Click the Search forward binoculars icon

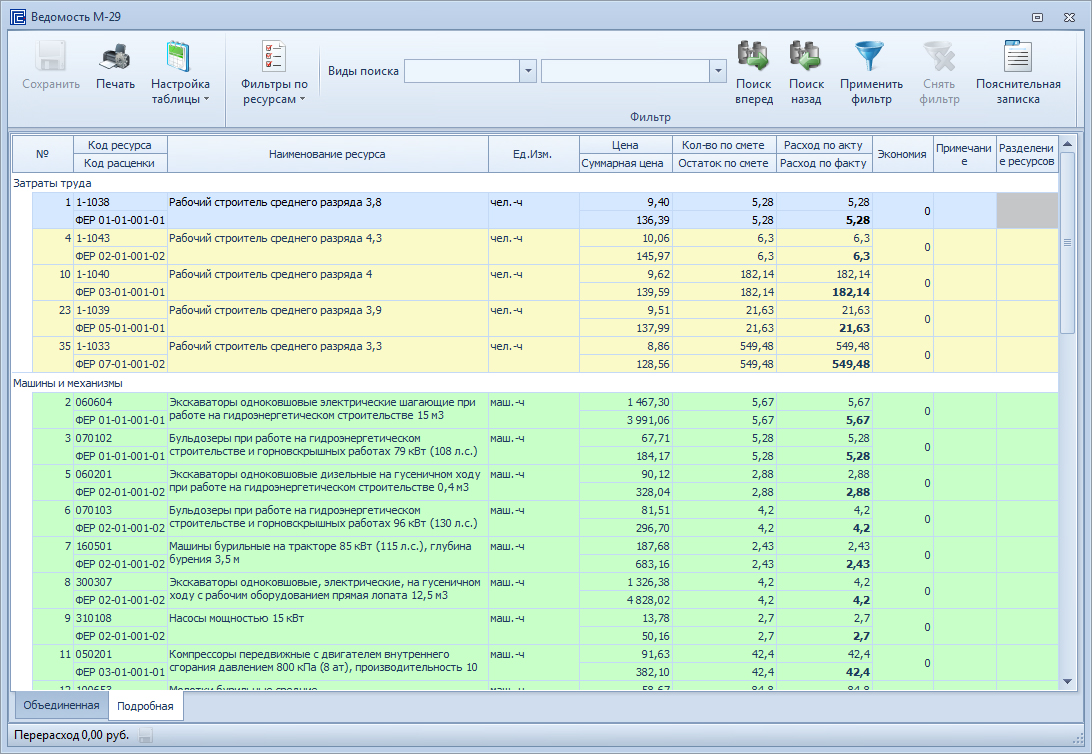tap(754, 56)
